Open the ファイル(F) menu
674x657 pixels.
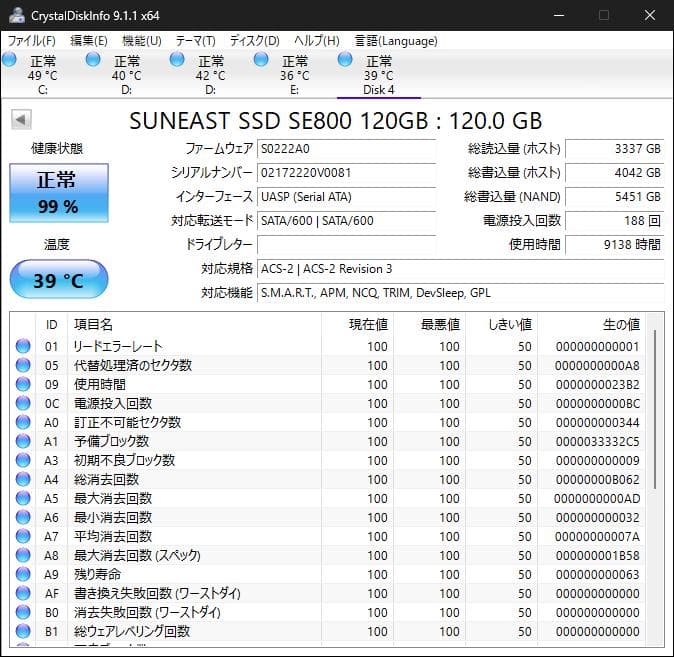32,41
